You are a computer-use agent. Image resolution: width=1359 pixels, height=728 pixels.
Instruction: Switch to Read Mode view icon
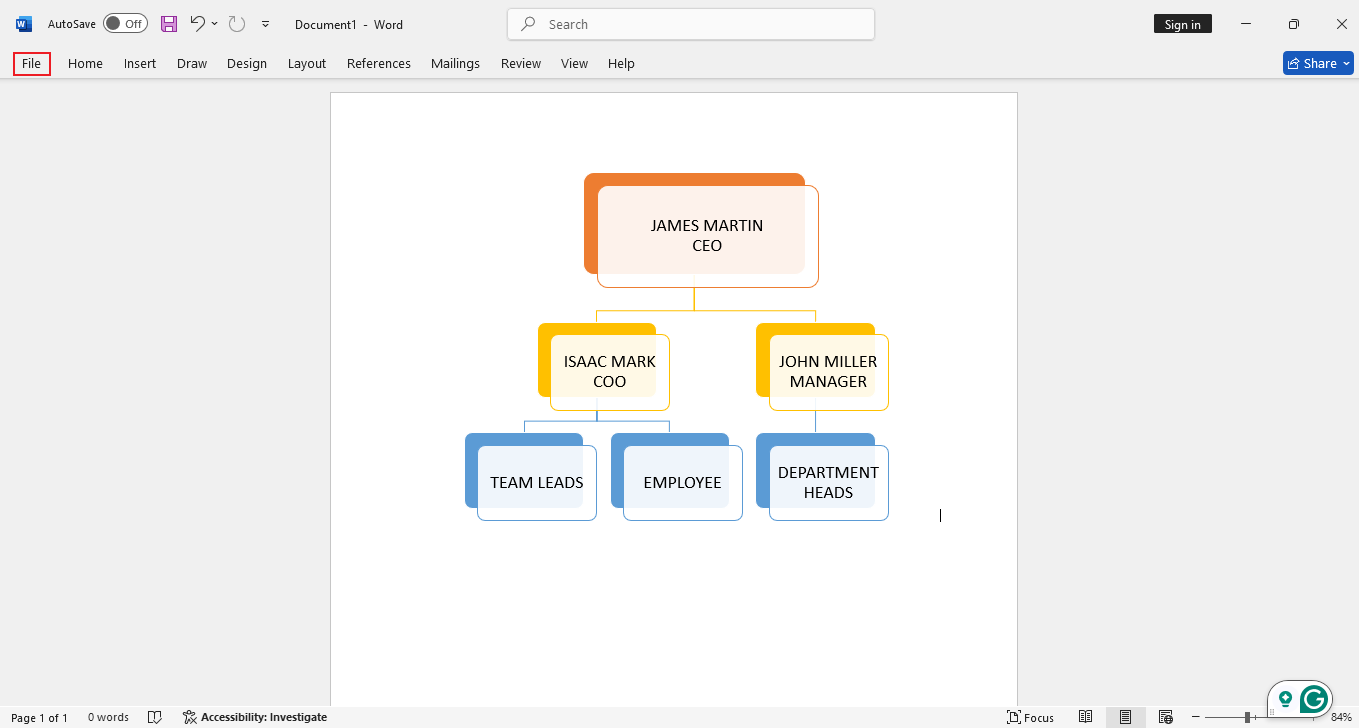point(1085,717)
